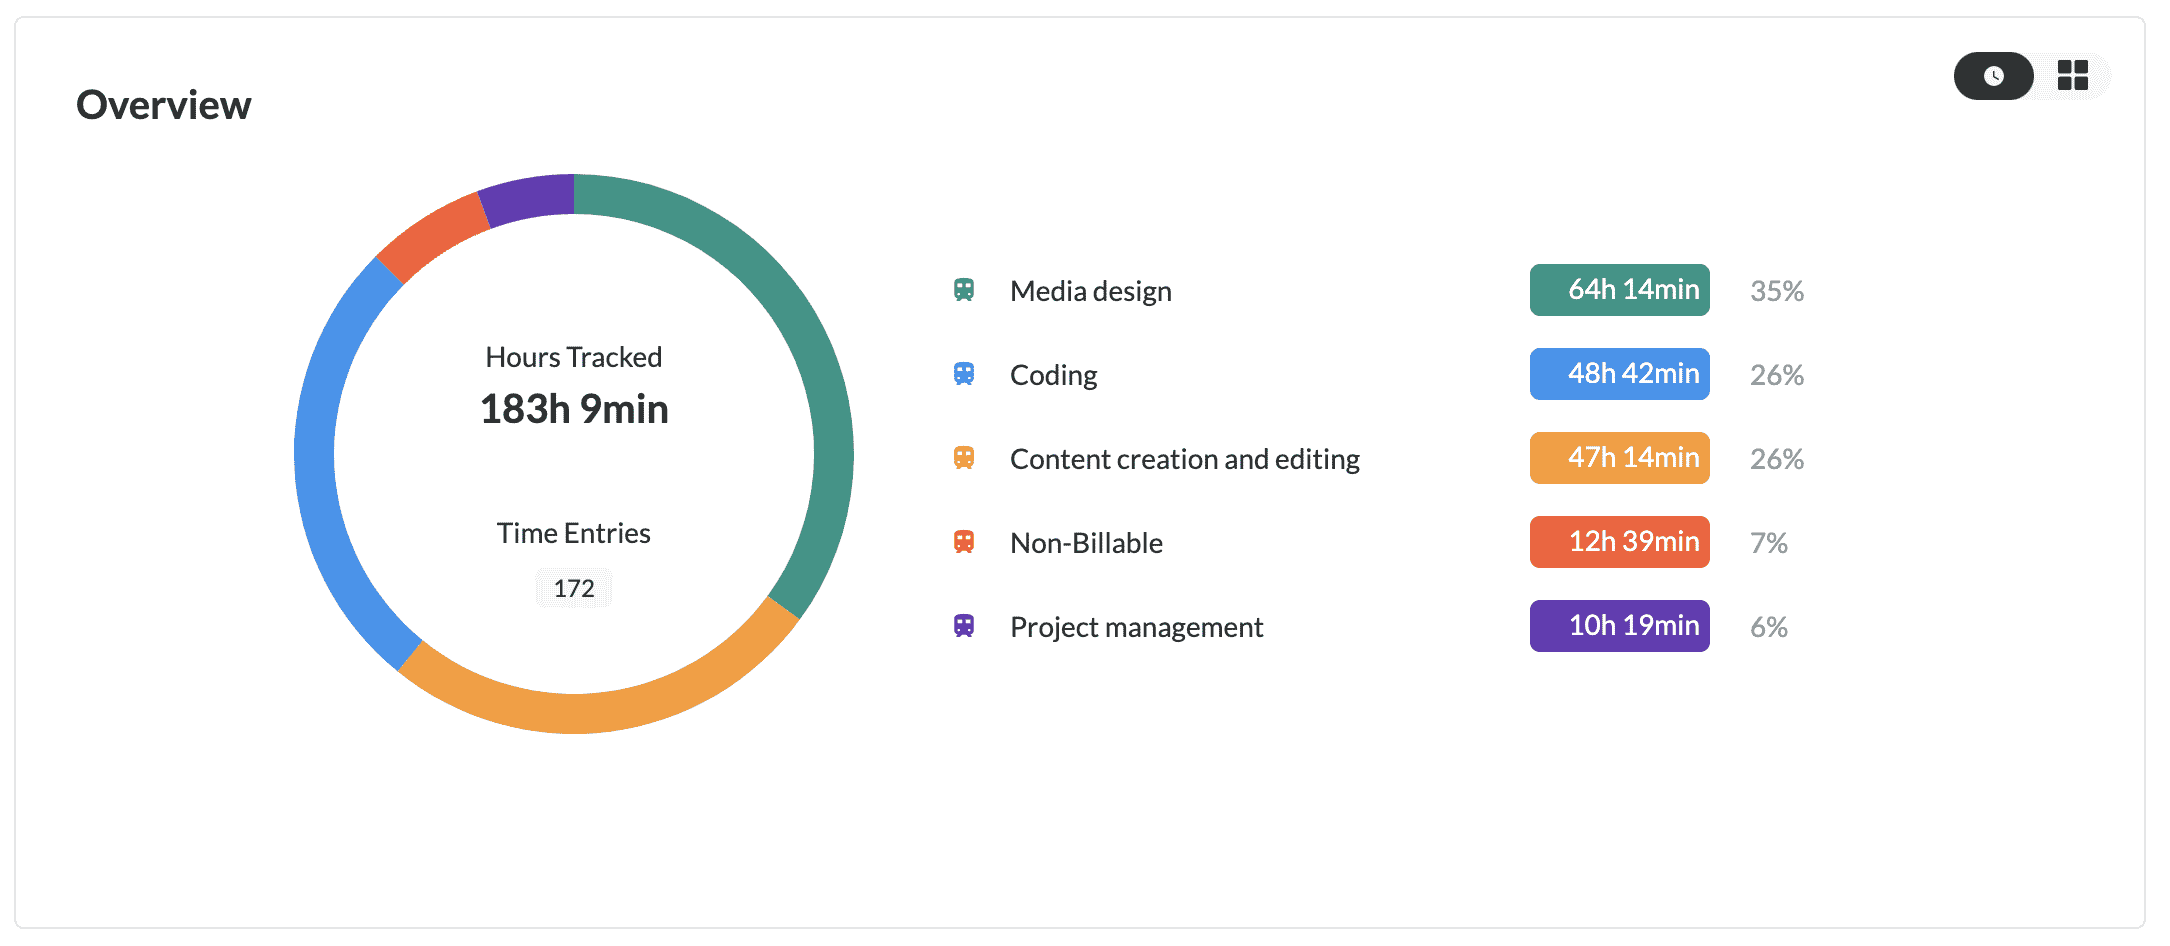Select the 48h 42min time badge
Image resolution: width=2170 pixels, height=946 pixels.
(x=1619, y=374)
